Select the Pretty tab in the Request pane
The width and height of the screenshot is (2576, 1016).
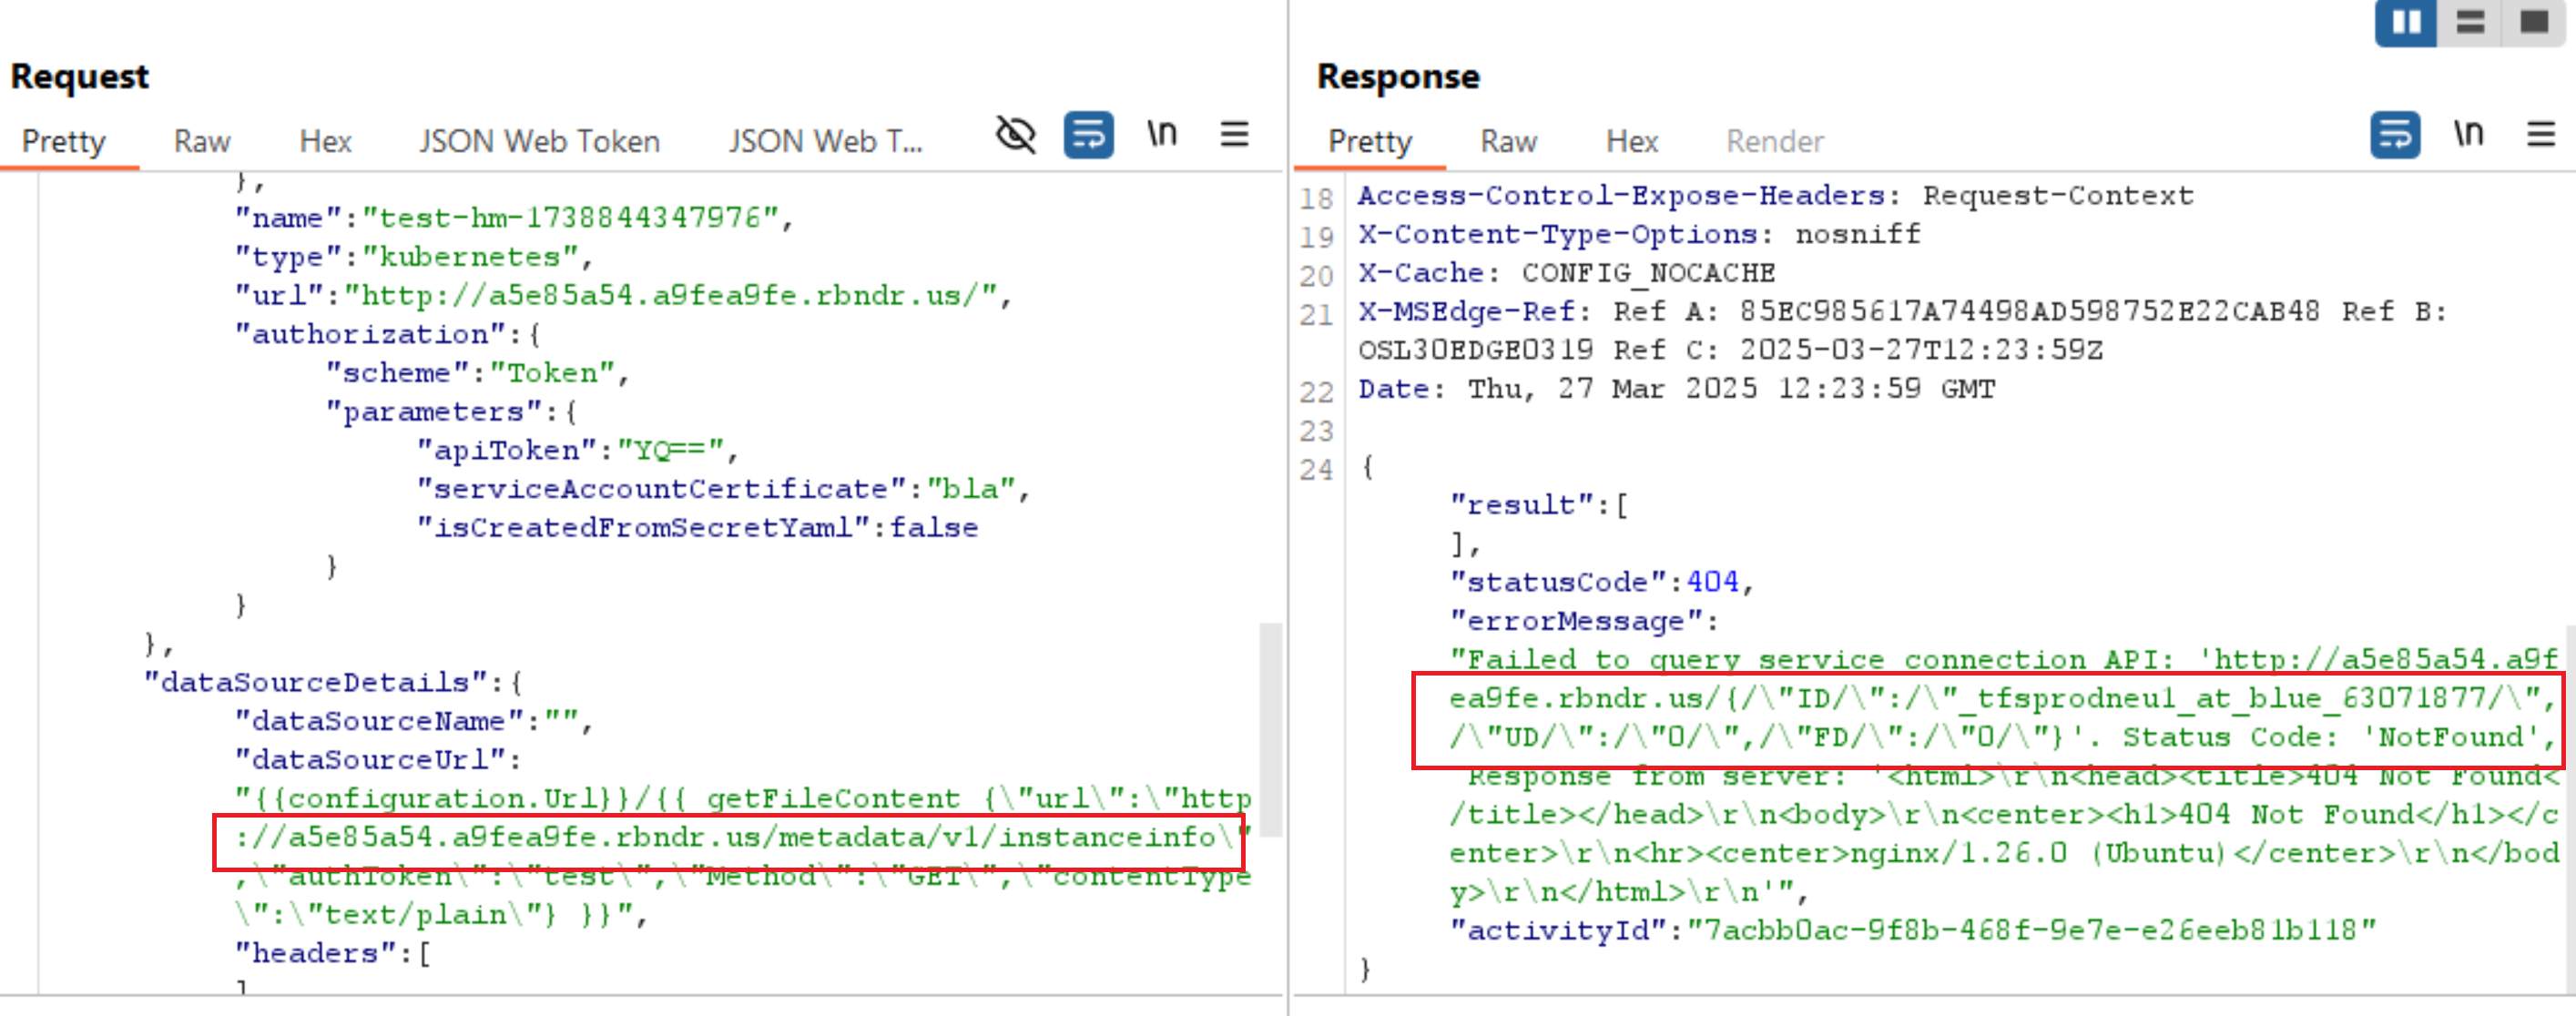pos(64,141)
